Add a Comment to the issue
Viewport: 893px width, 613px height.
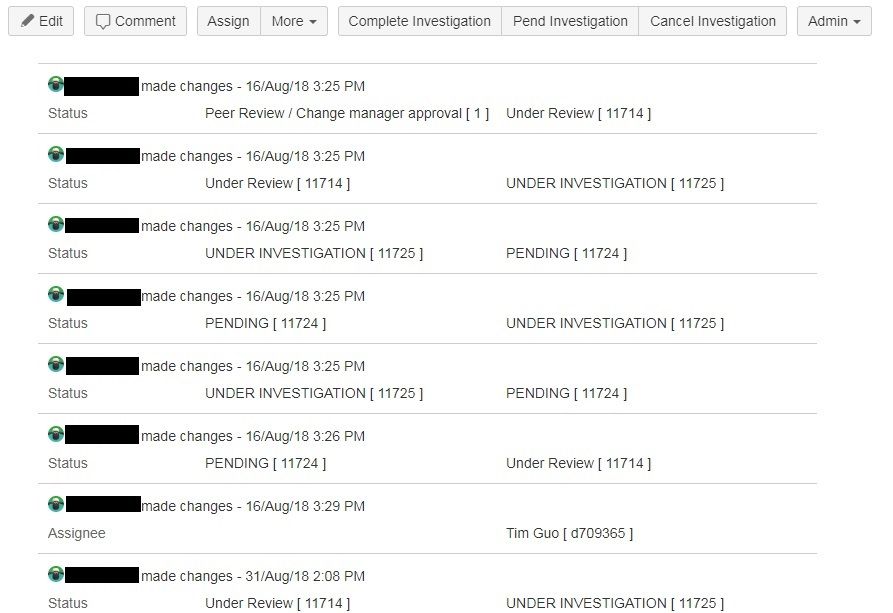(136, 21)
